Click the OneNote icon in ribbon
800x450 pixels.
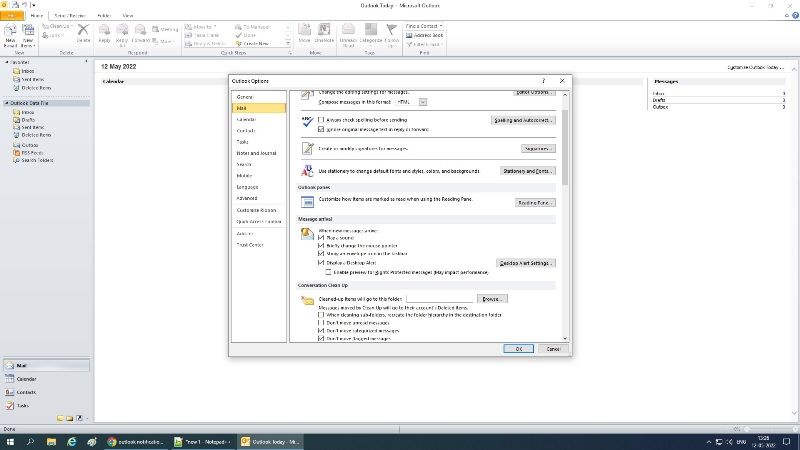[x=324, y=30]
